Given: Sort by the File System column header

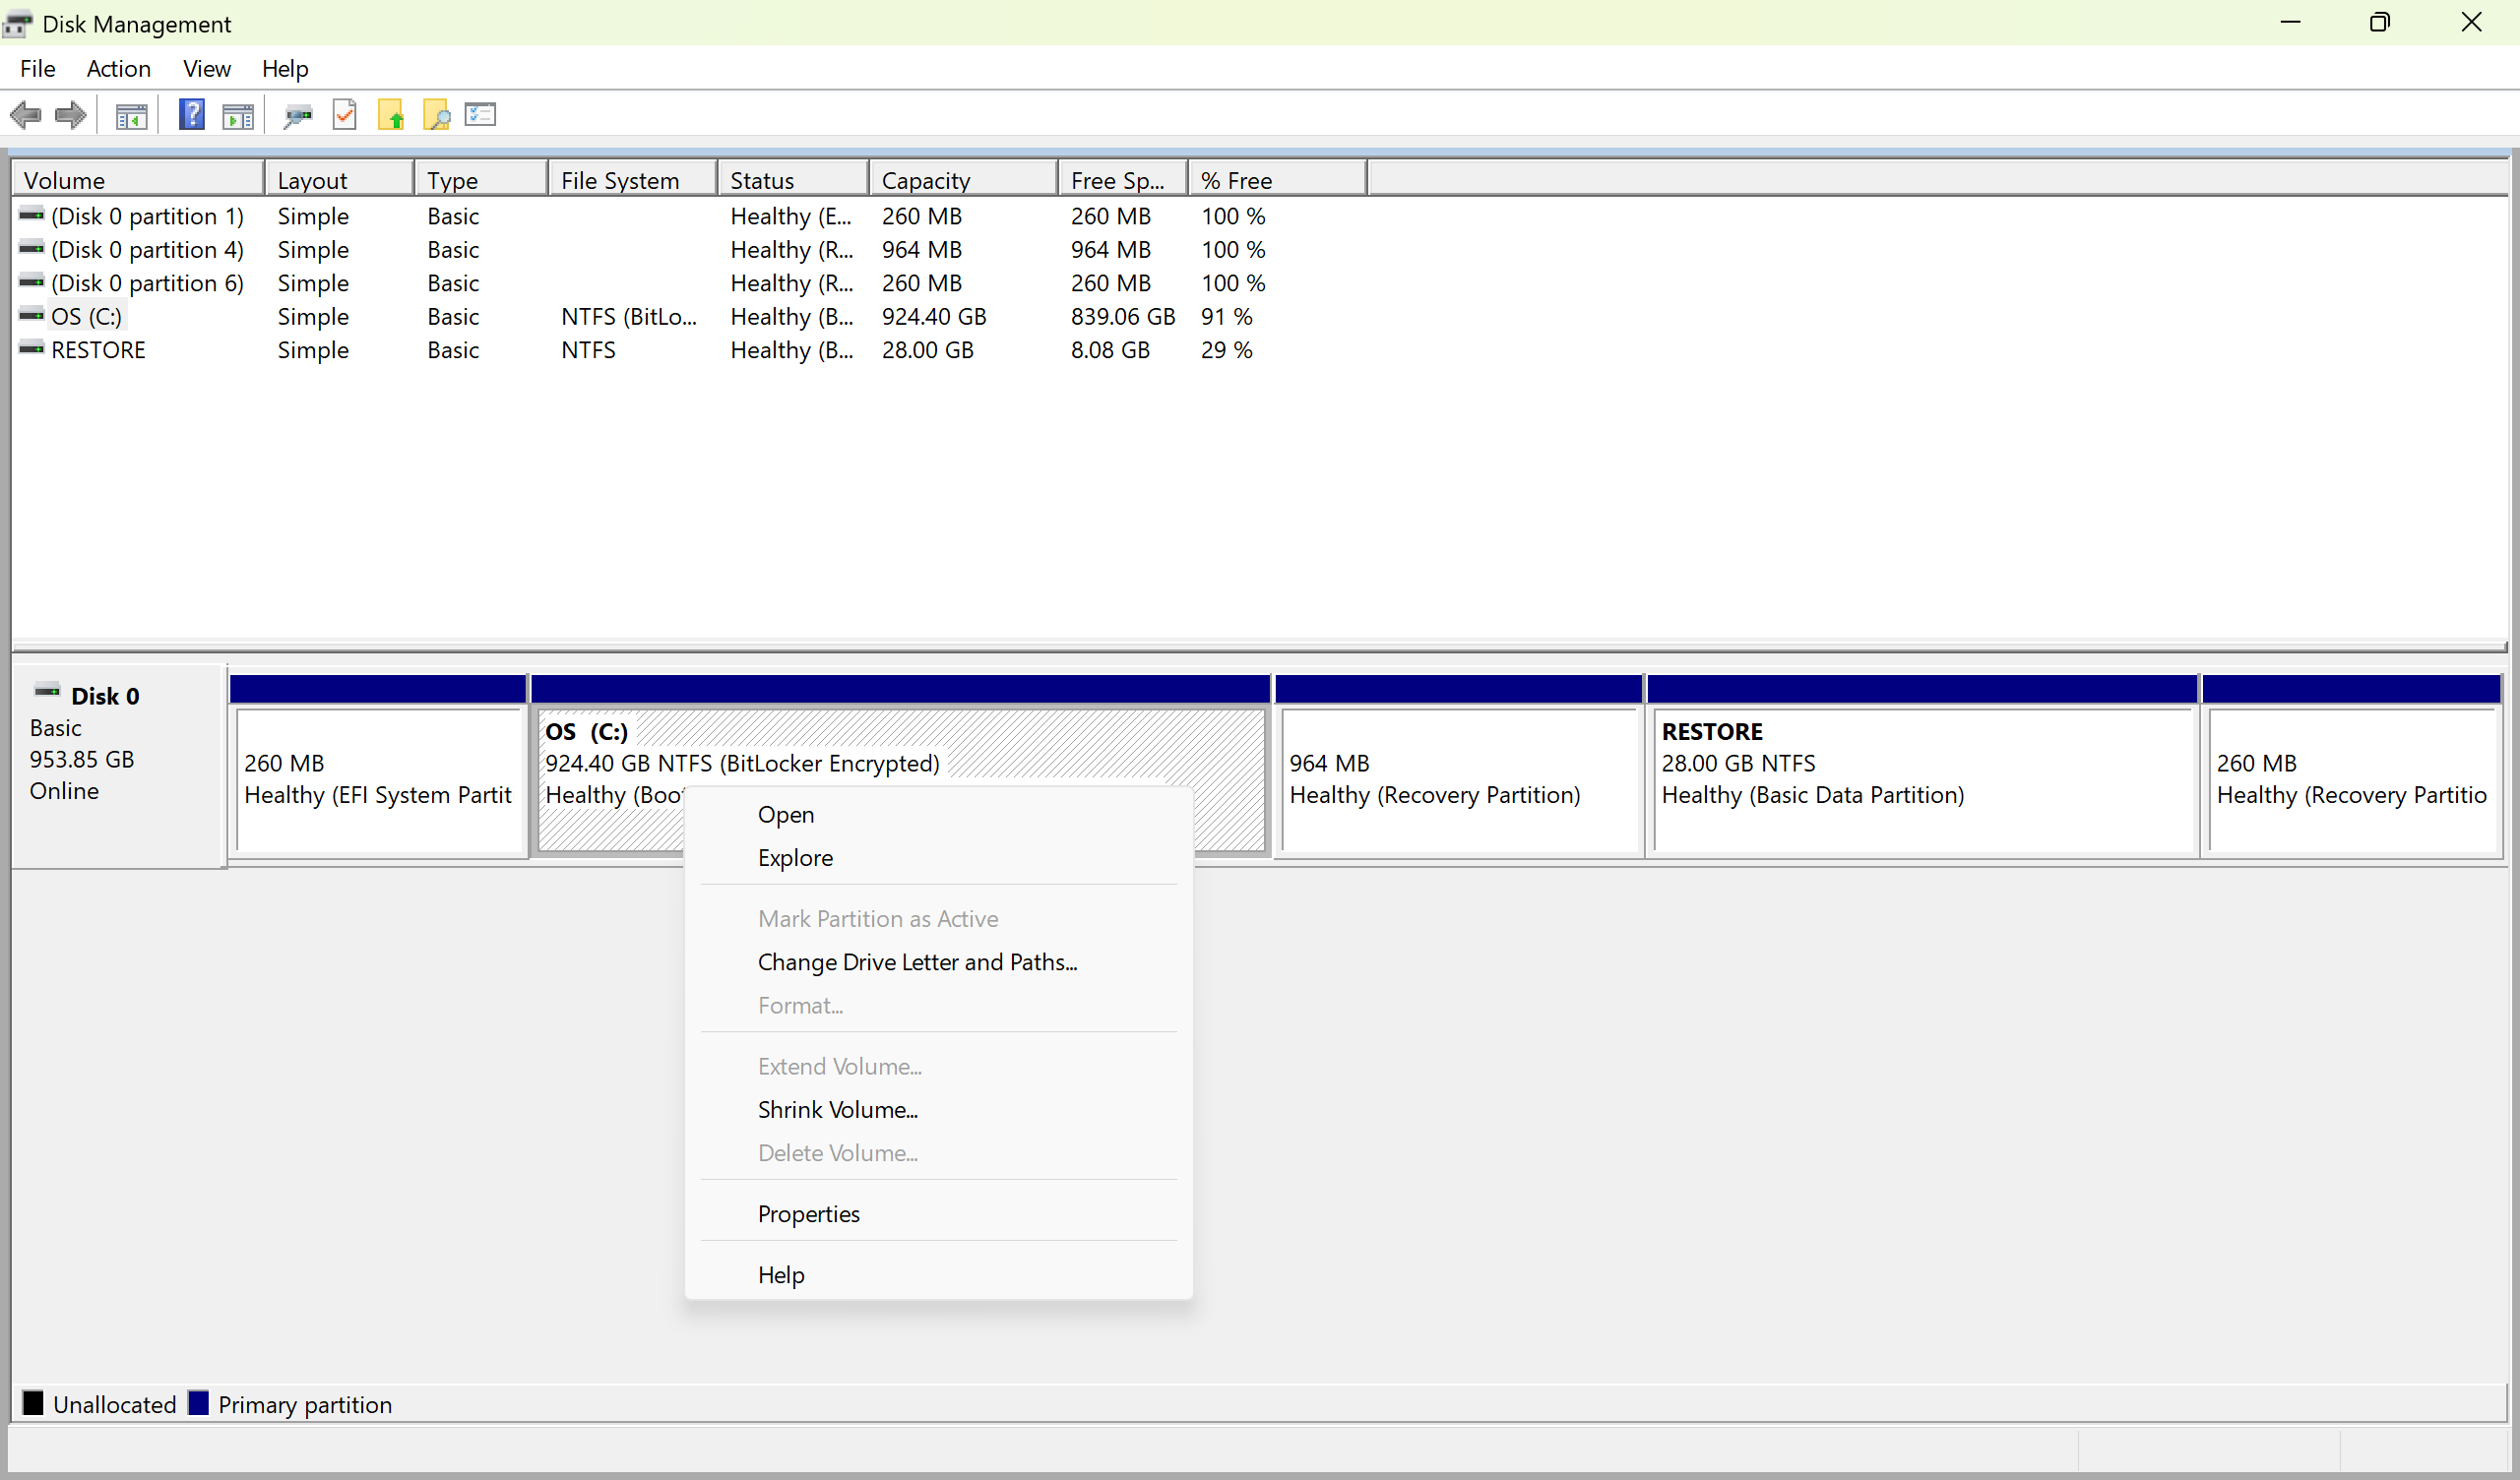Looking at the screenshot, I should tap(632, 180).
